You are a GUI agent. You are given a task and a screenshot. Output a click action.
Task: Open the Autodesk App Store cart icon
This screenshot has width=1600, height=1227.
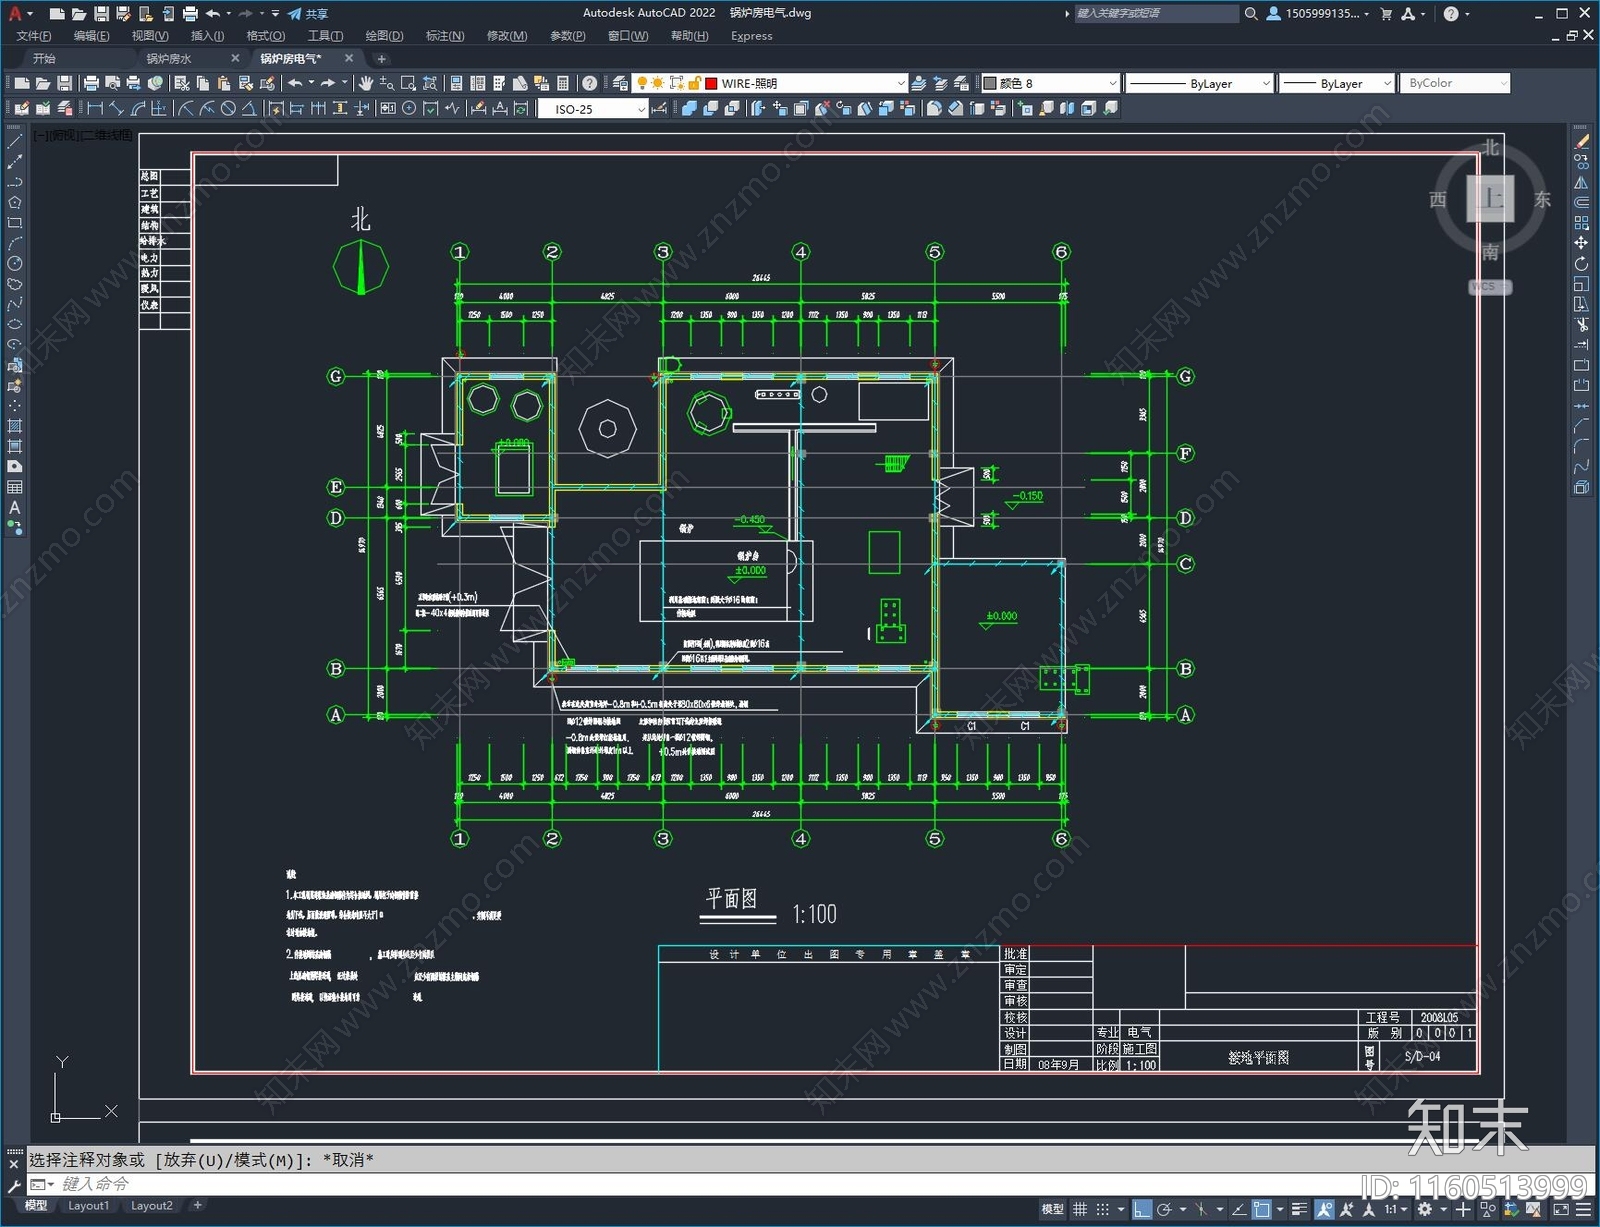[x=1386, y=14]
